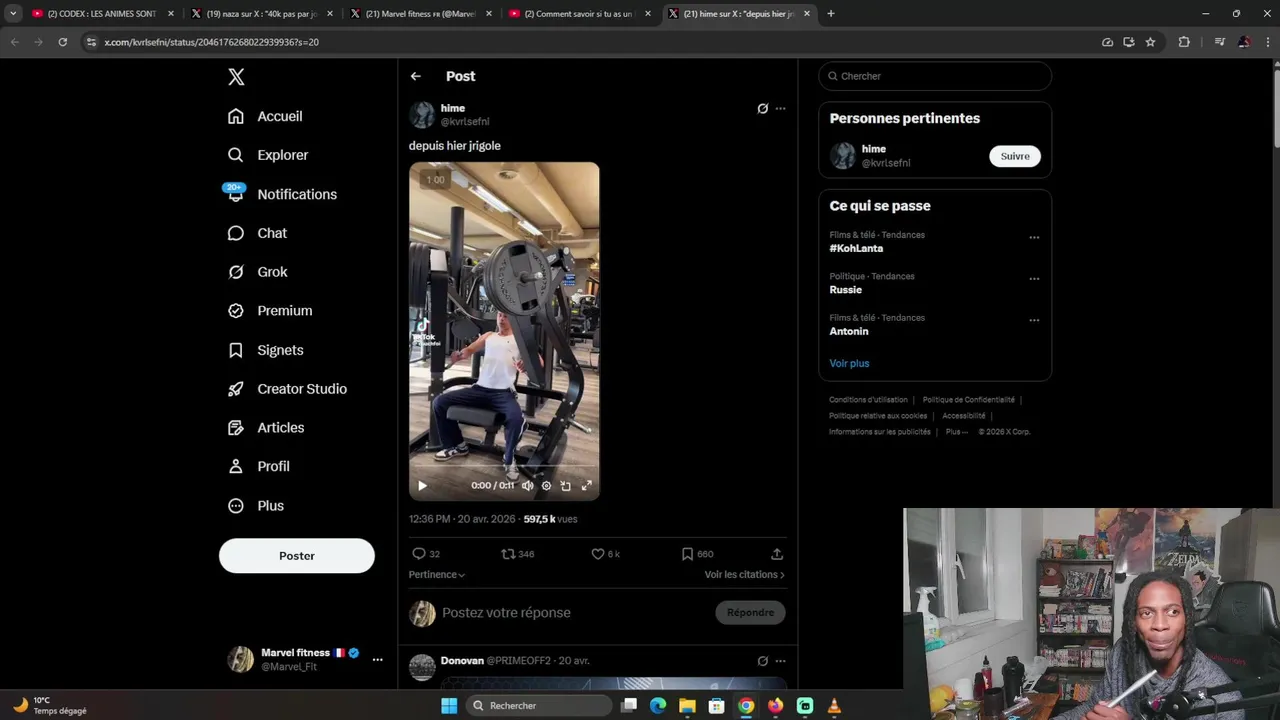Screen dimensions: 1280x720
Task: Open Conditions d'utilisation link
Action: 868,400
